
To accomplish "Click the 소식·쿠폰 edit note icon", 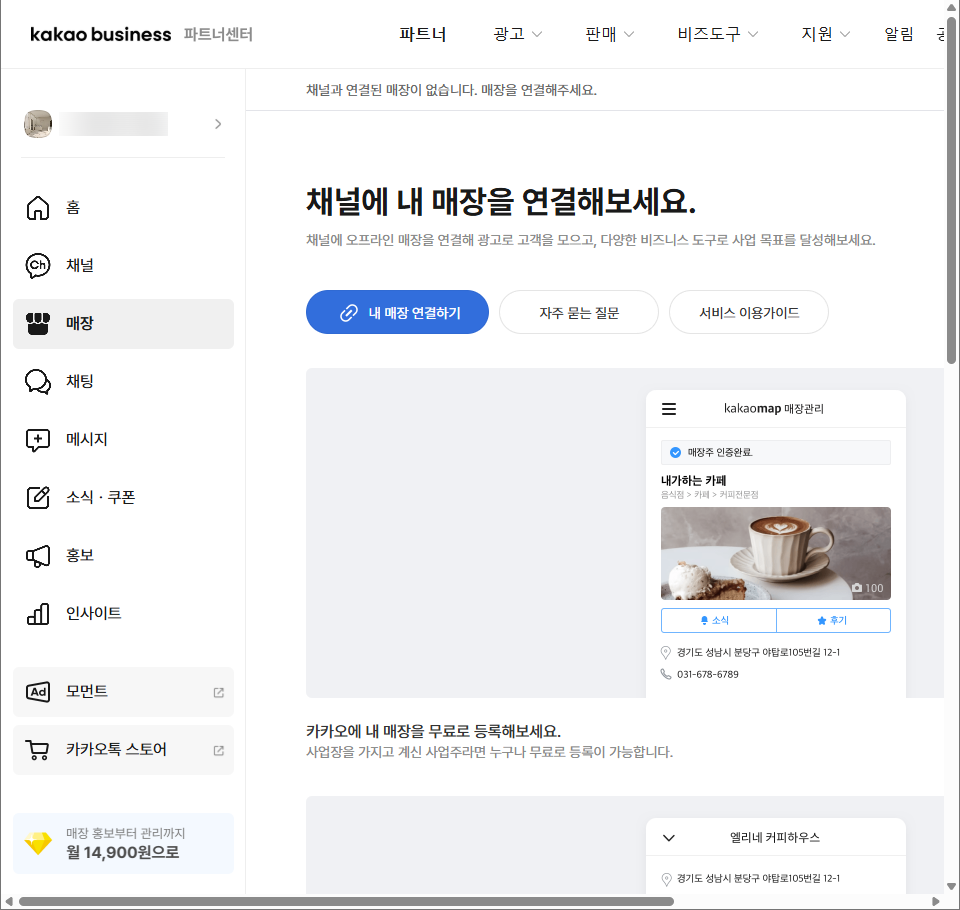I will point(38,497).
